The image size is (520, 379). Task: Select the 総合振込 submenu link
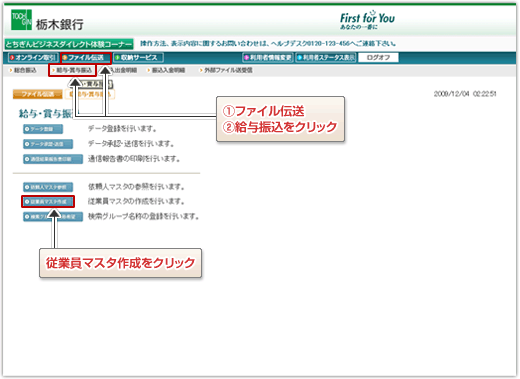coord(23,70)
